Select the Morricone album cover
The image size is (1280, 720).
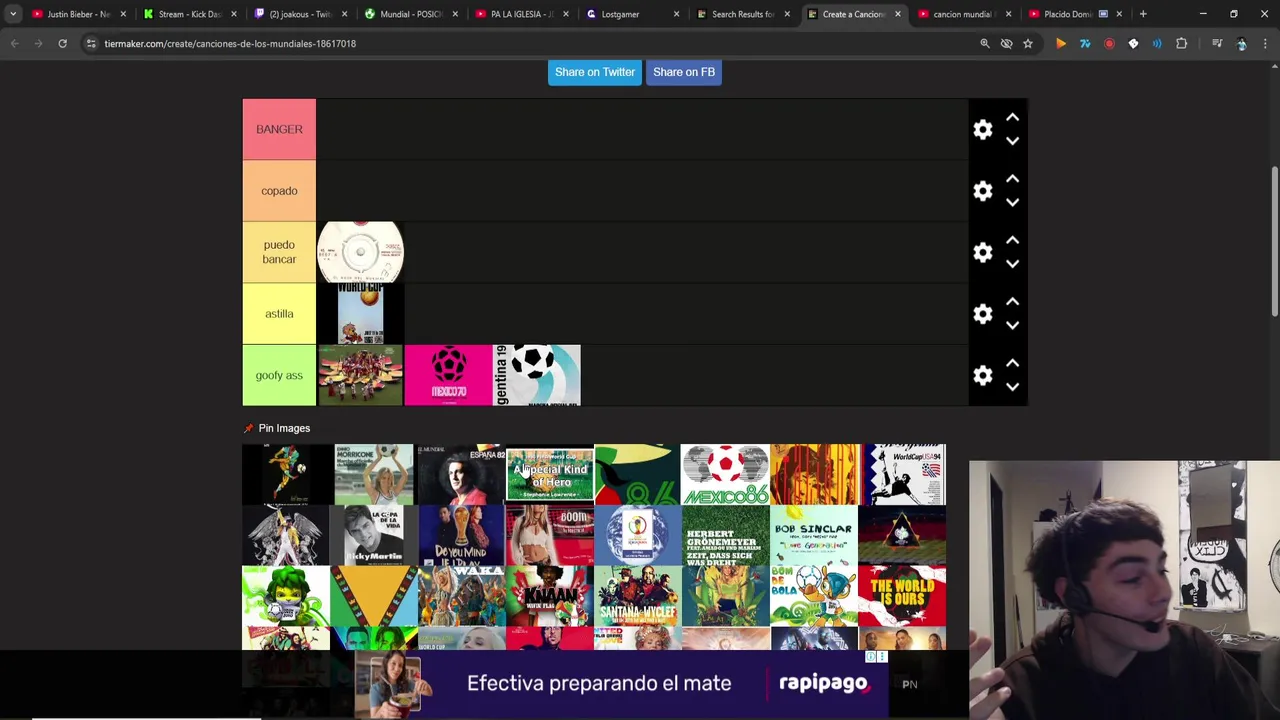click(373, 474)
